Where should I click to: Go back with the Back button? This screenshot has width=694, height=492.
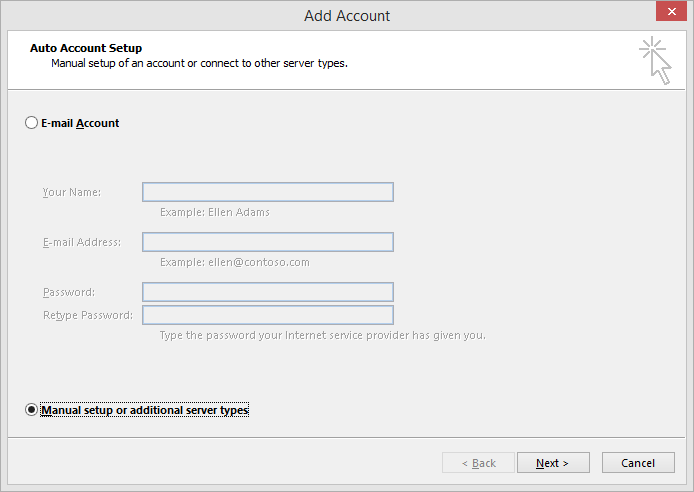coord(478,463)
